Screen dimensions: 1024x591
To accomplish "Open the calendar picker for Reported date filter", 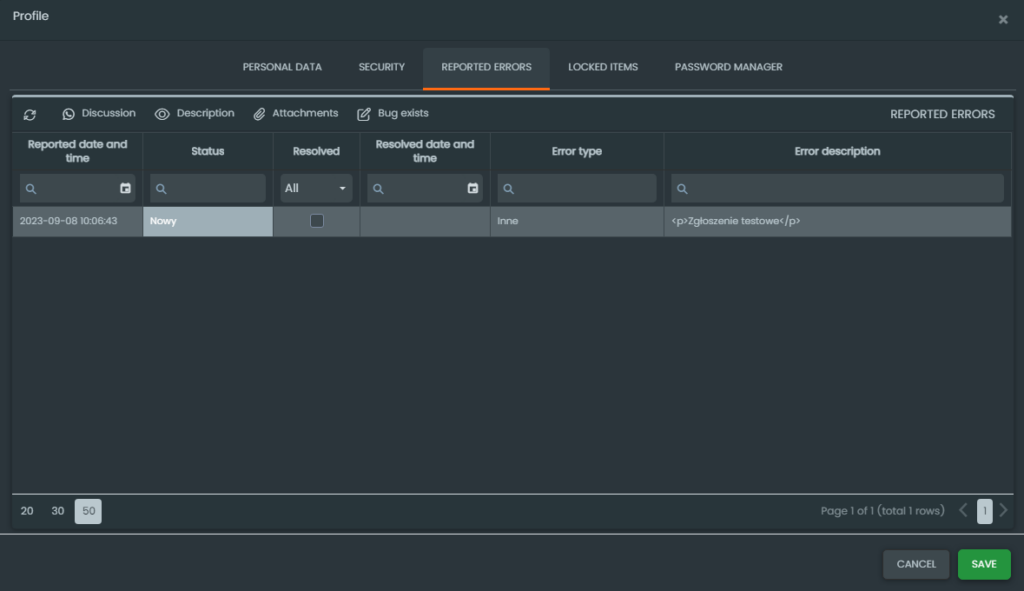I will click(125, 188).
